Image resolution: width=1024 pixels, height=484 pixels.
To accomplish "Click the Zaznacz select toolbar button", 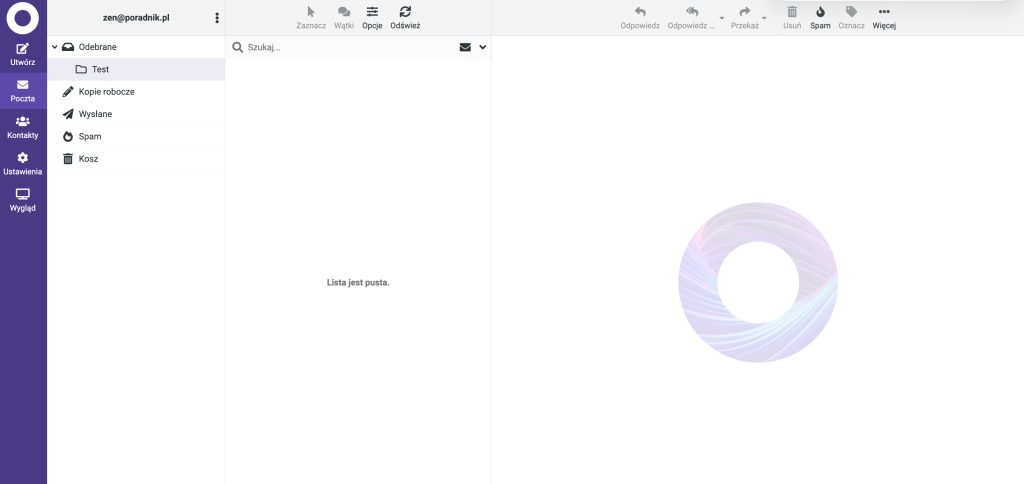I will coord(311,18).
